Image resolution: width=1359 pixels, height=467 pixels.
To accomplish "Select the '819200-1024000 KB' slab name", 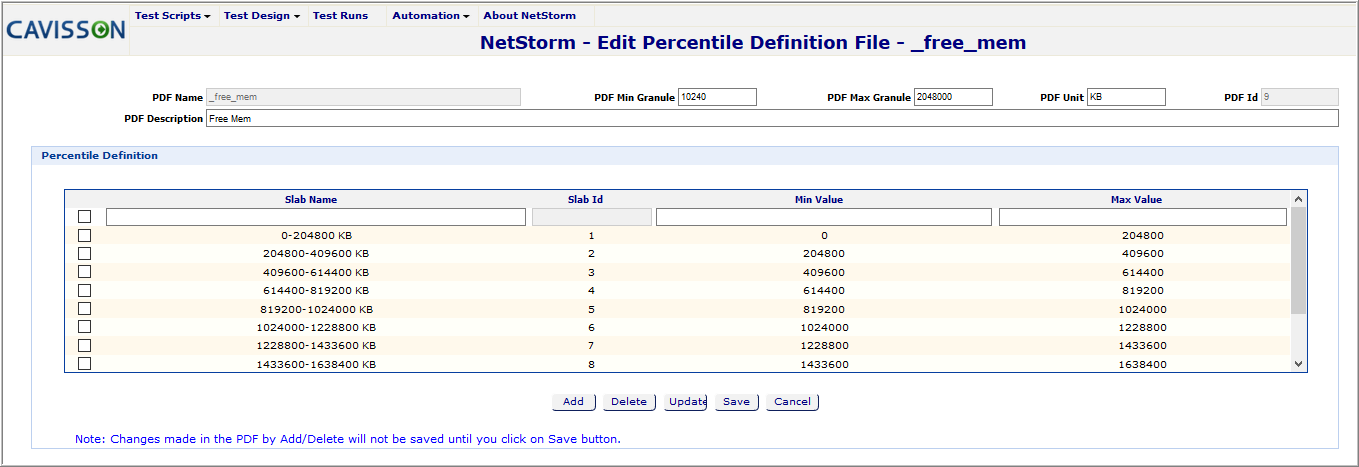I will pyautogui.click(x=316, y=309).
